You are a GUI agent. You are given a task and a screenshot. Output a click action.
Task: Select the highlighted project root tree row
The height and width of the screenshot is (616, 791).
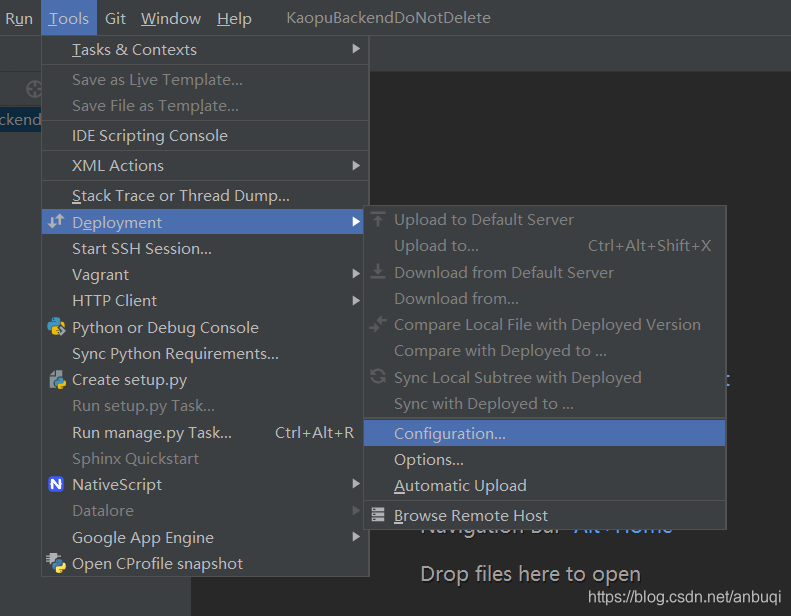(x=20, y=120)
